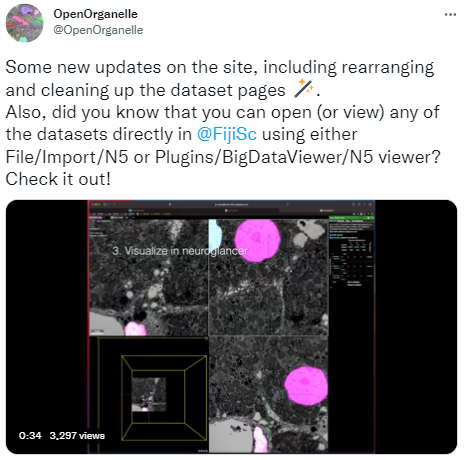Play the embedded neuroglancer video

231,327
